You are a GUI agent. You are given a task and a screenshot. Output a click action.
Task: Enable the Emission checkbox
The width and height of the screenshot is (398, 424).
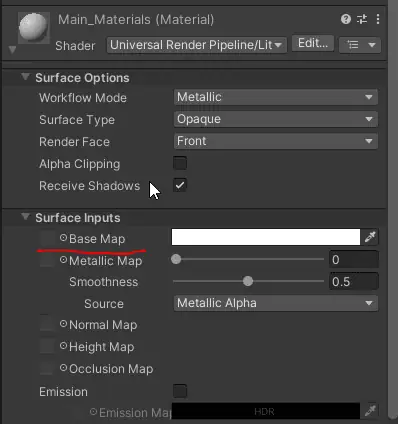click(x=180, y=391)
